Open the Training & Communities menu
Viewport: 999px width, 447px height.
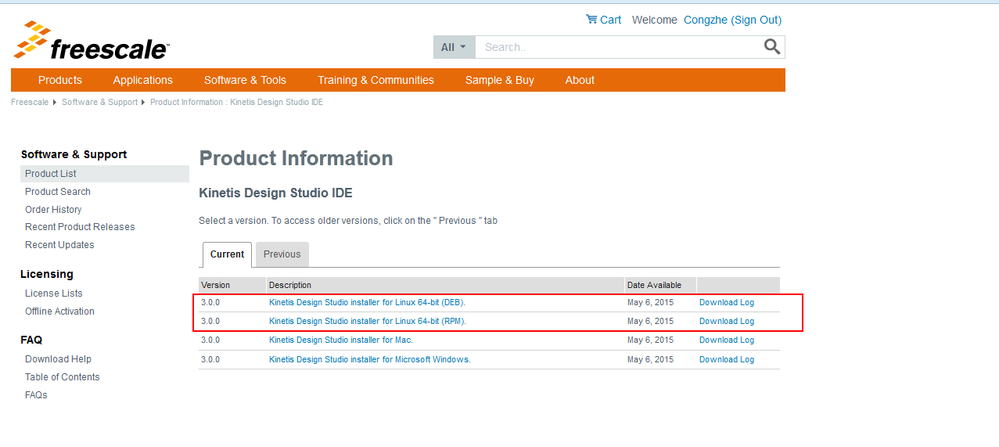376,80
